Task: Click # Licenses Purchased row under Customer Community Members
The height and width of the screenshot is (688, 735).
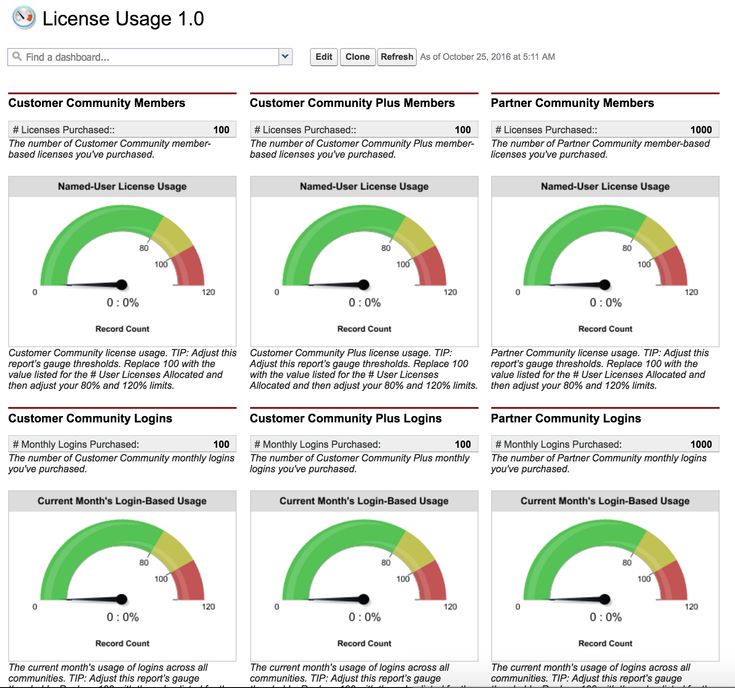Action: (122, 129)
